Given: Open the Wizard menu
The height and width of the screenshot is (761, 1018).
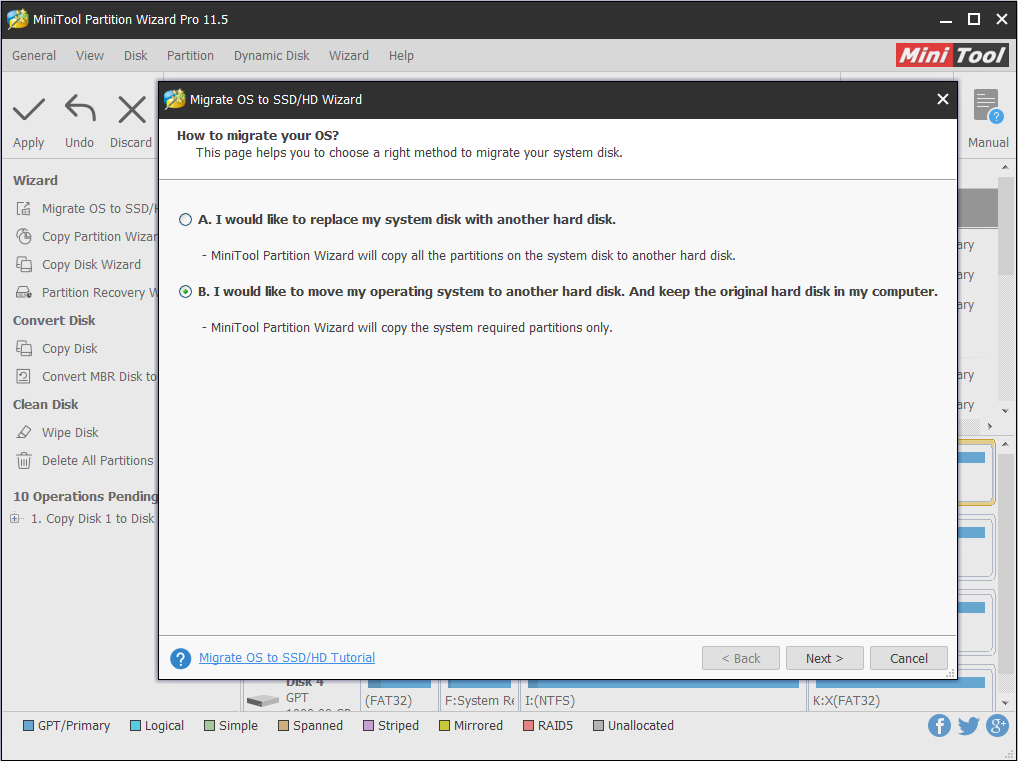Looking at the screenshot, I should [349, 56].
